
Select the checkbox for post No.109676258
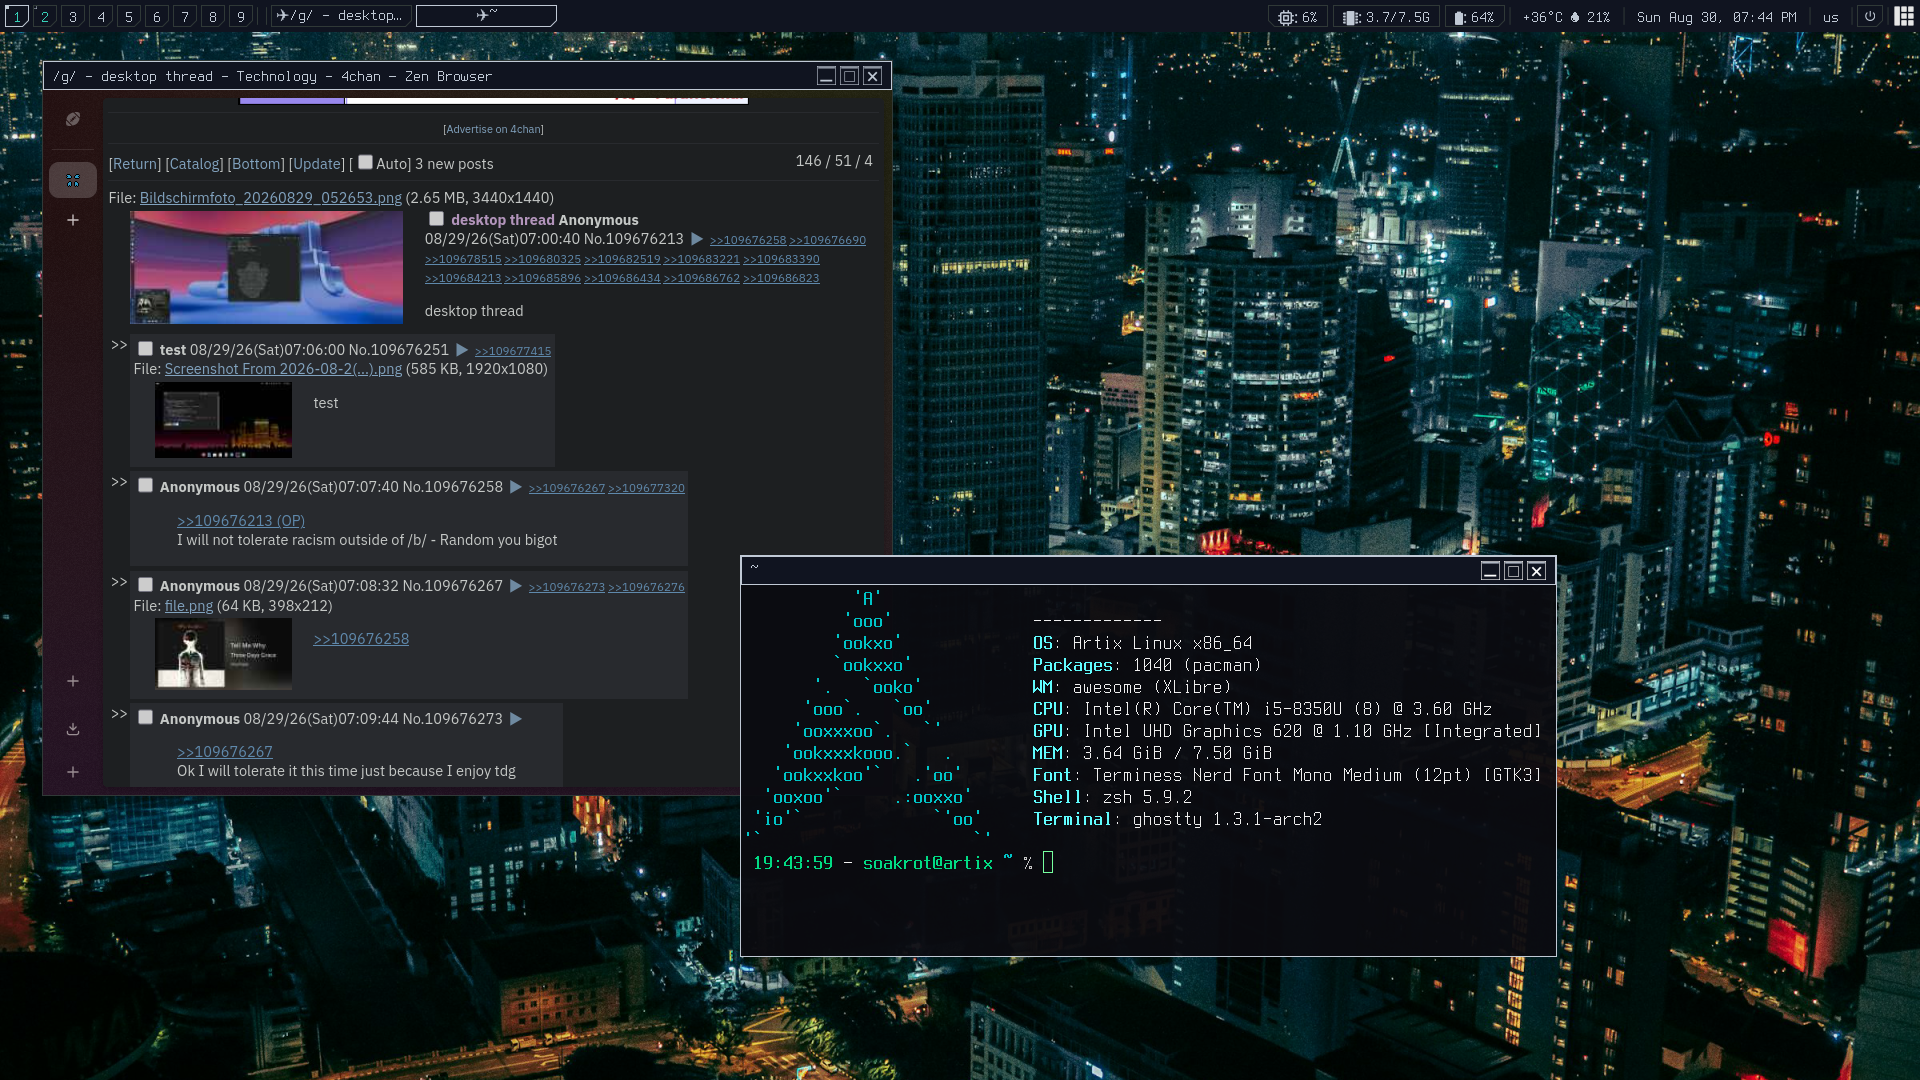145,486
